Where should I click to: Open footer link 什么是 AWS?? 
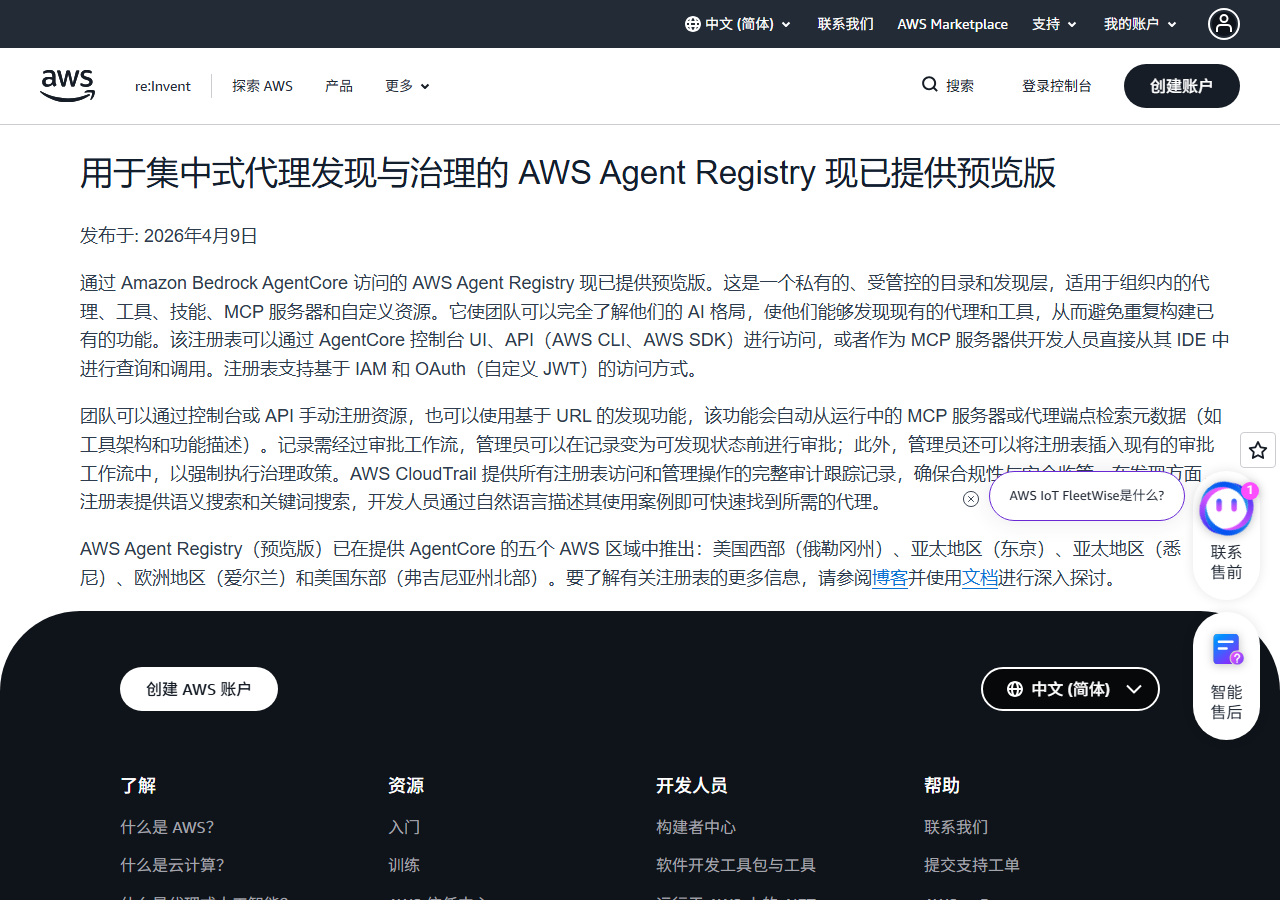pos(167,827)
